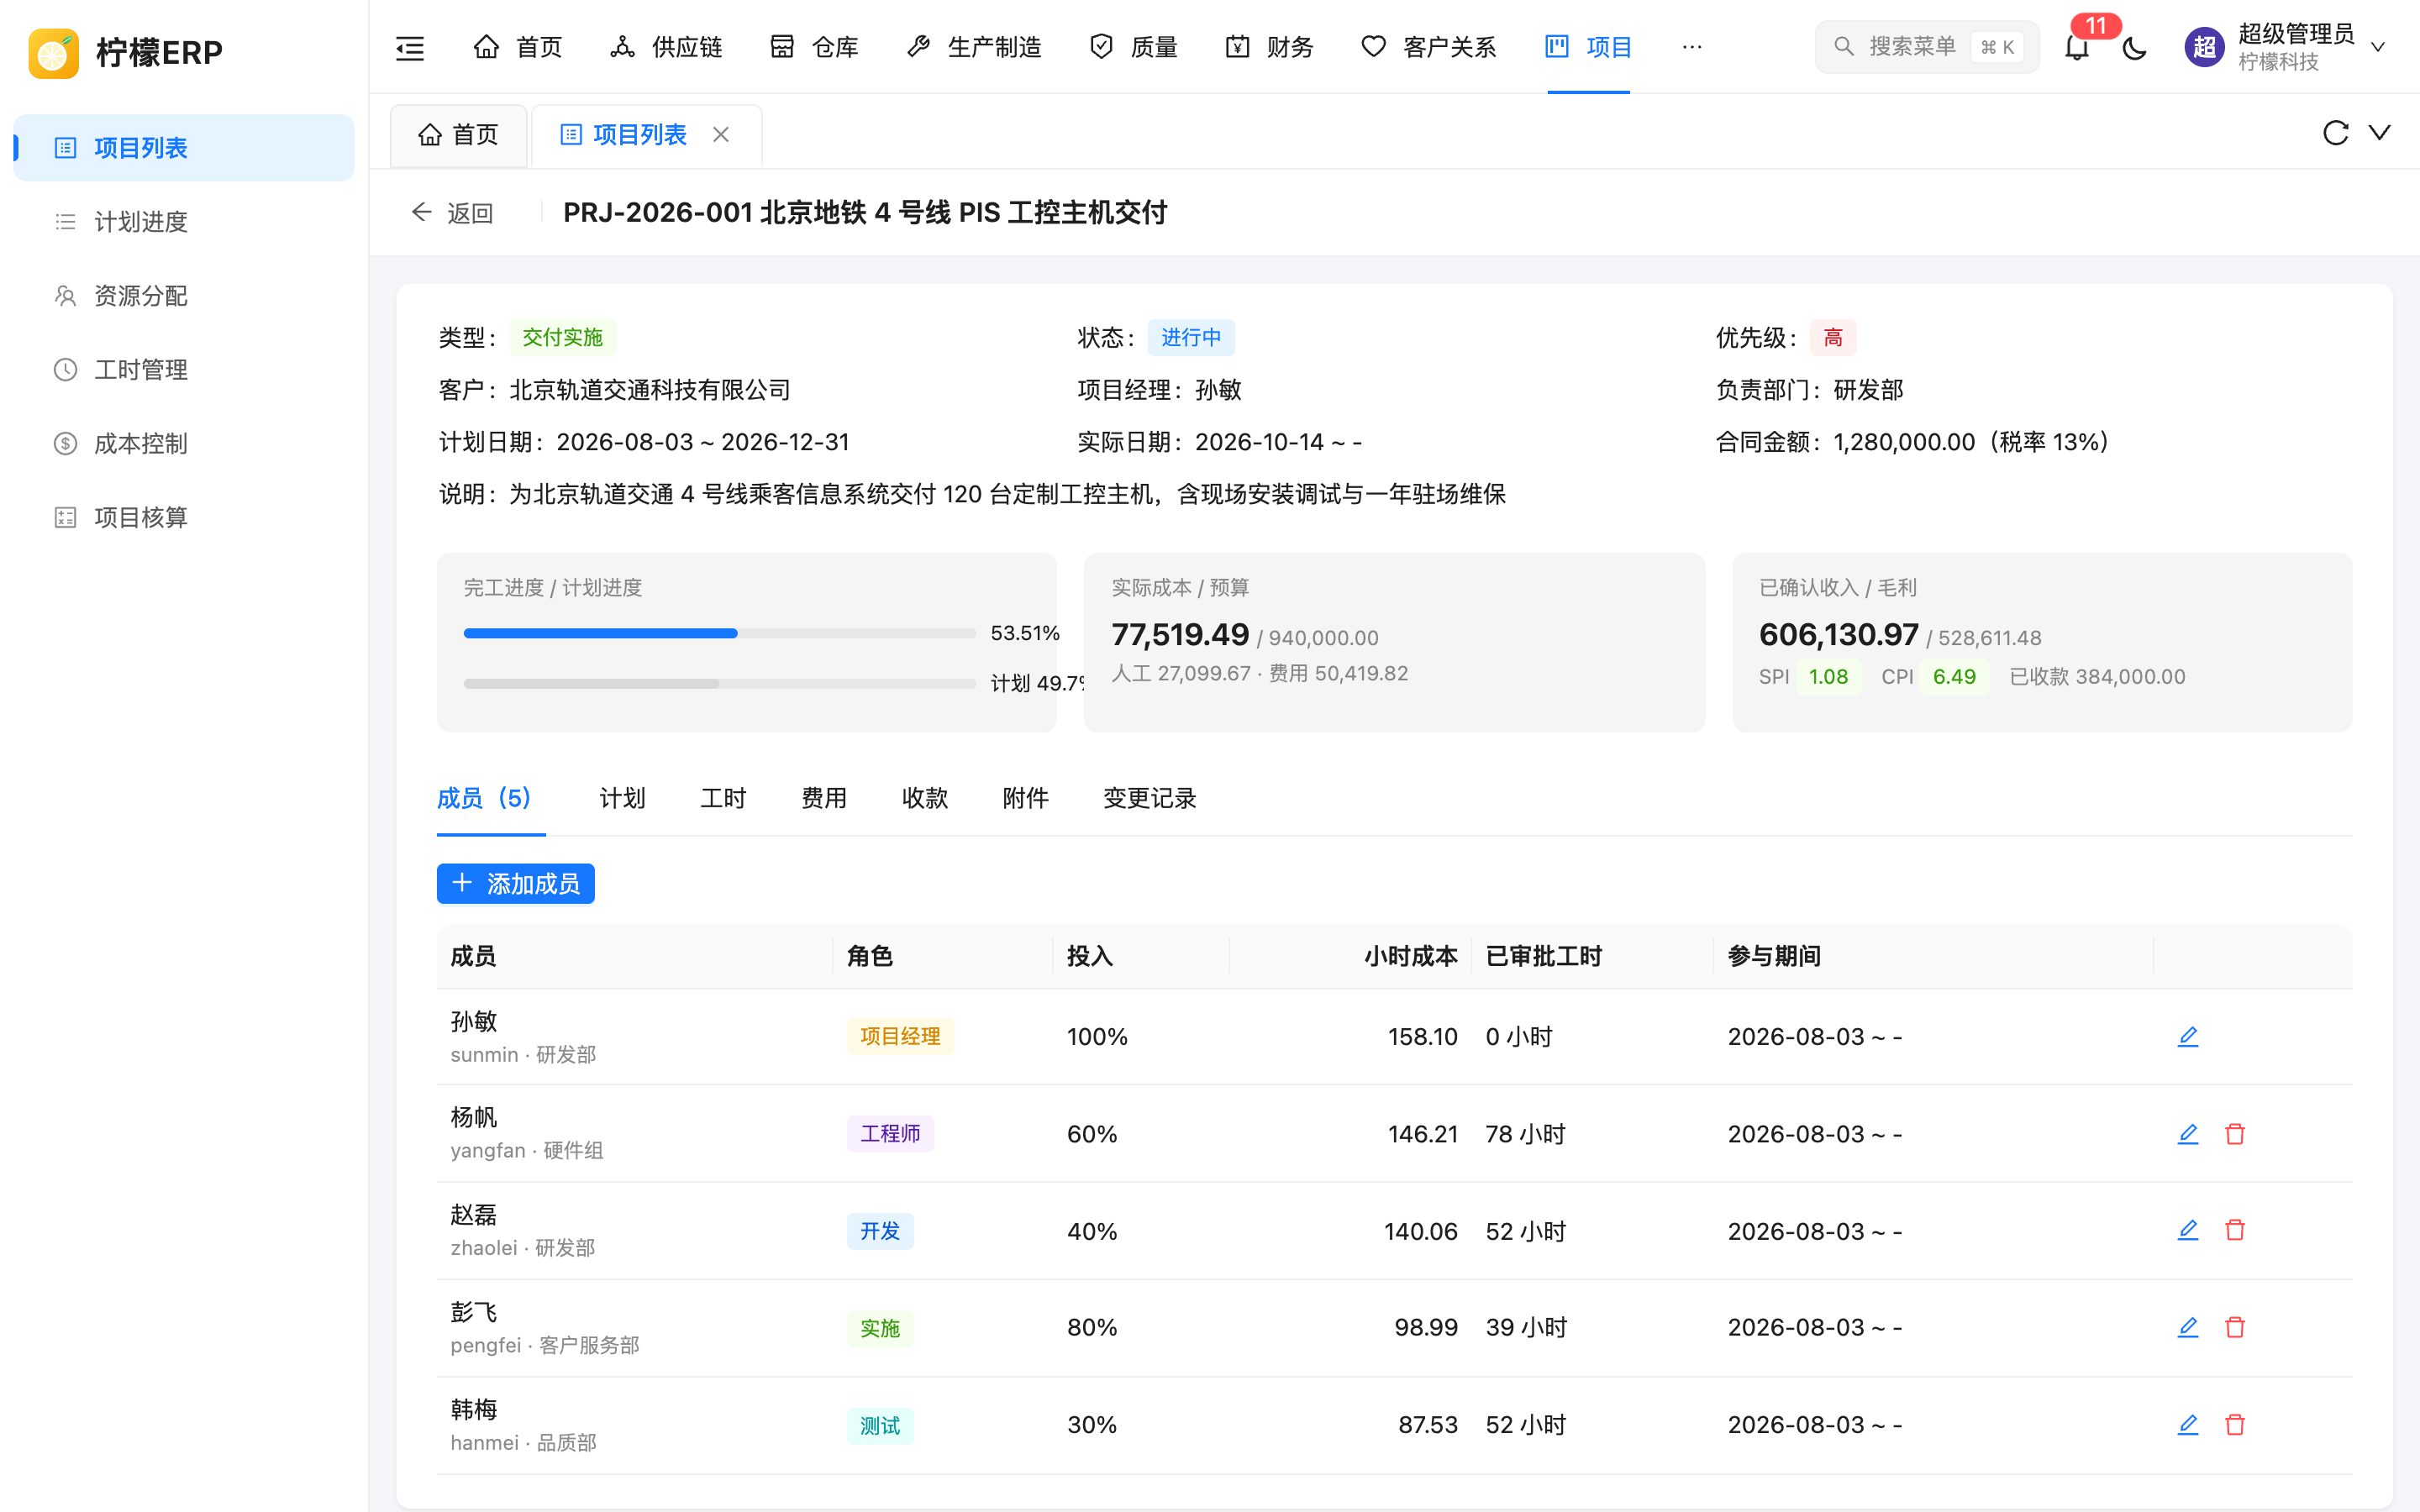Click the 进行中 status tag
This screenshot has height=1512, width=2420.
1190,338
